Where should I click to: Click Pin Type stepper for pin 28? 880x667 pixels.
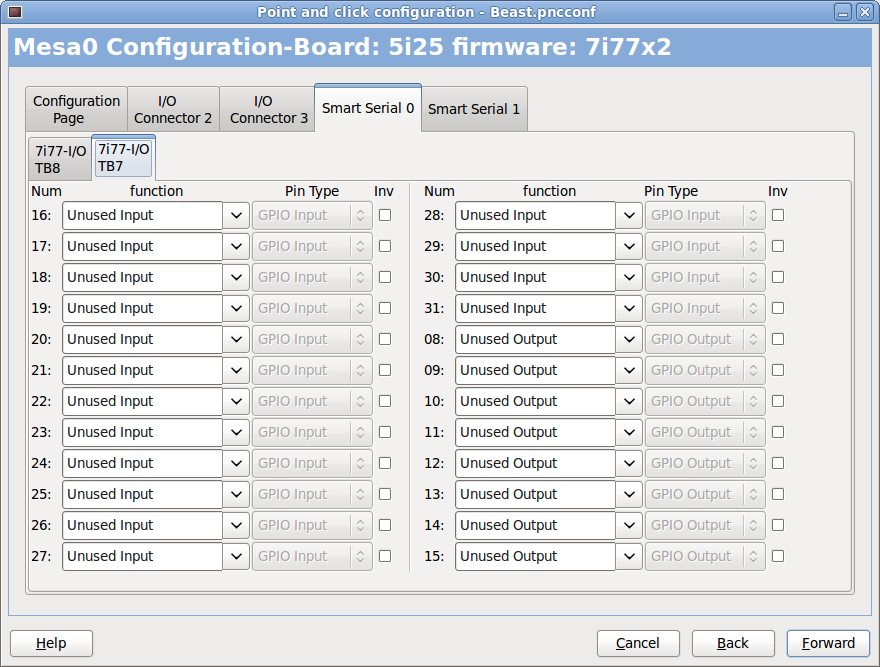coord(753,216)
